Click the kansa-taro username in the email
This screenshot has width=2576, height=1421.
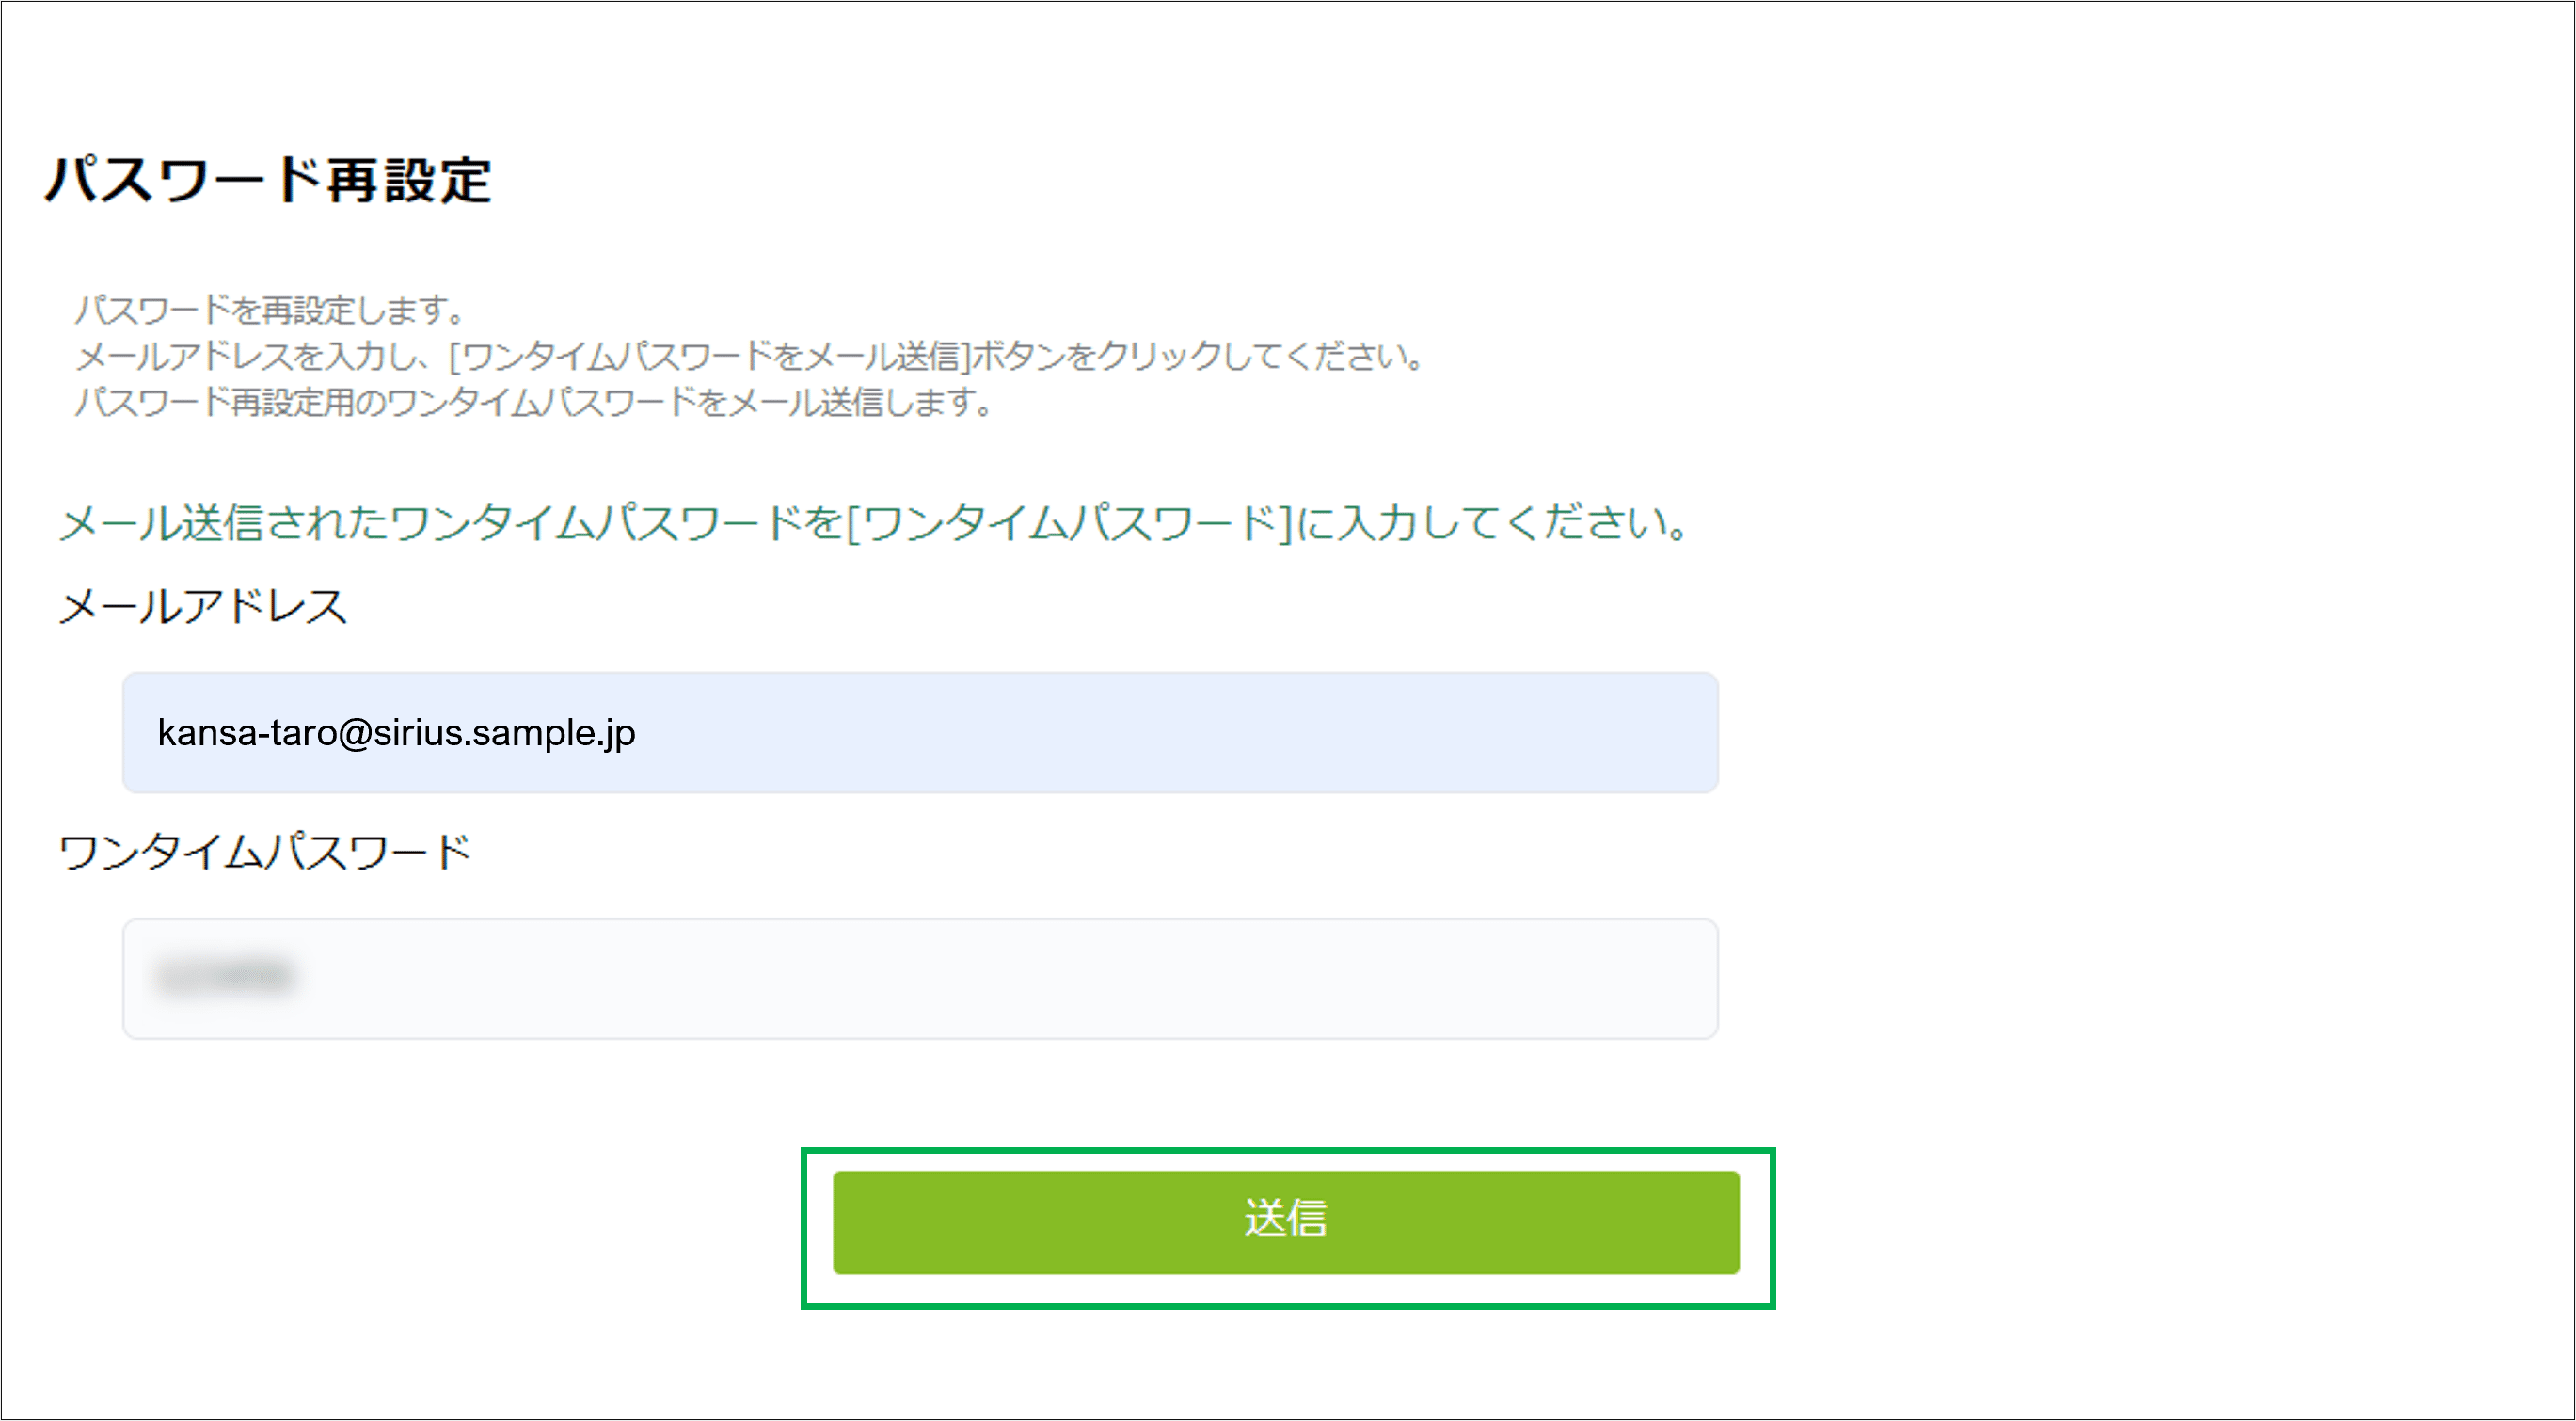pos(247,733)
